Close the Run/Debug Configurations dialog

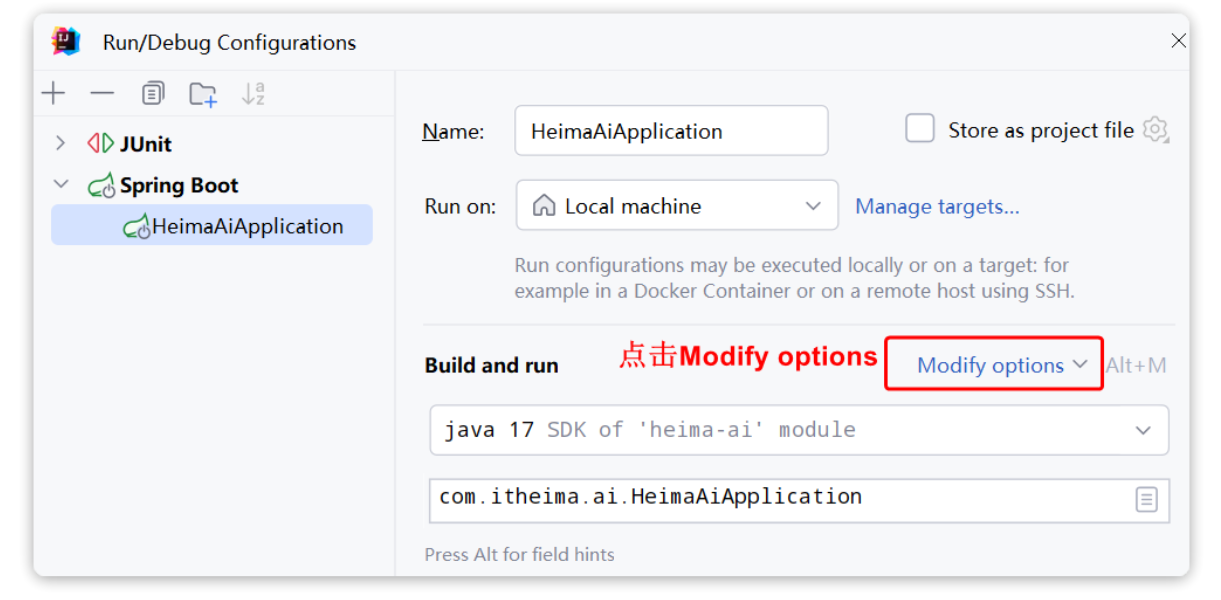coord(1178,41)
